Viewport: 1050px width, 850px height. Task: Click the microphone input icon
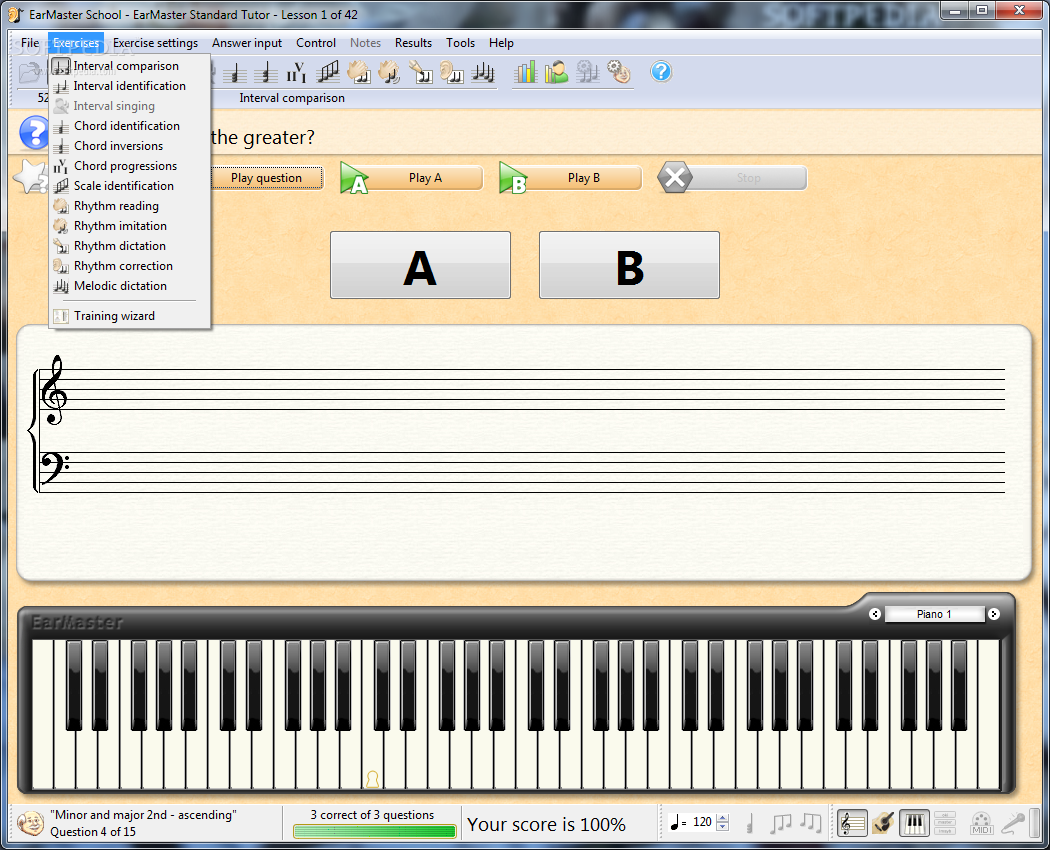tap(1013, 823)
